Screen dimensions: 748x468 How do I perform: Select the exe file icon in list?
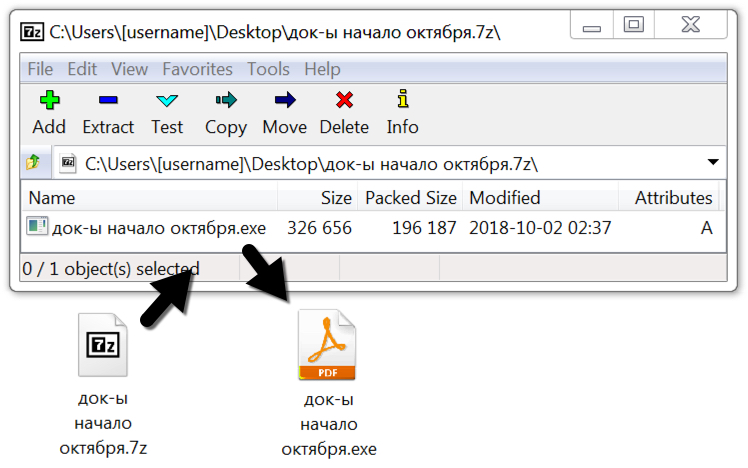coord(37,226)
